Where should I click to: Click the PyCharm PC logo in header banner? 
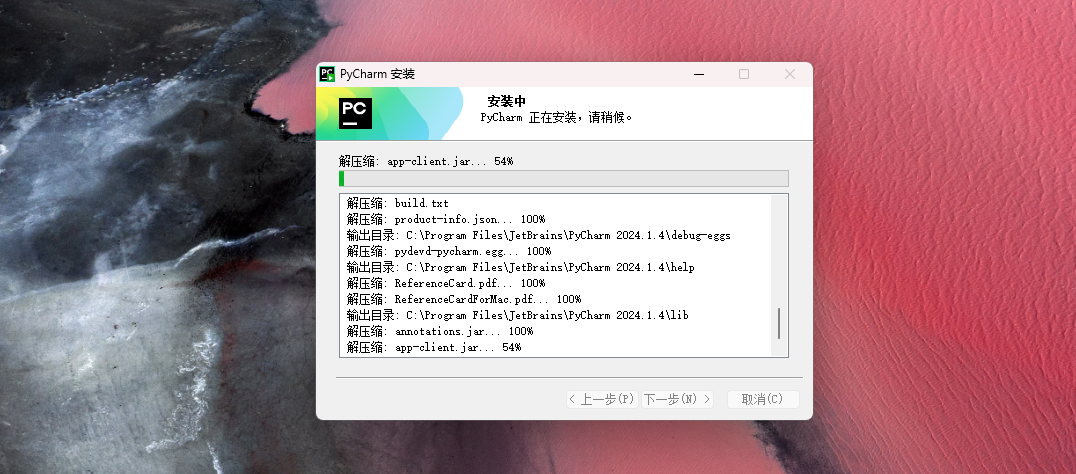click(x=355, y=113)
